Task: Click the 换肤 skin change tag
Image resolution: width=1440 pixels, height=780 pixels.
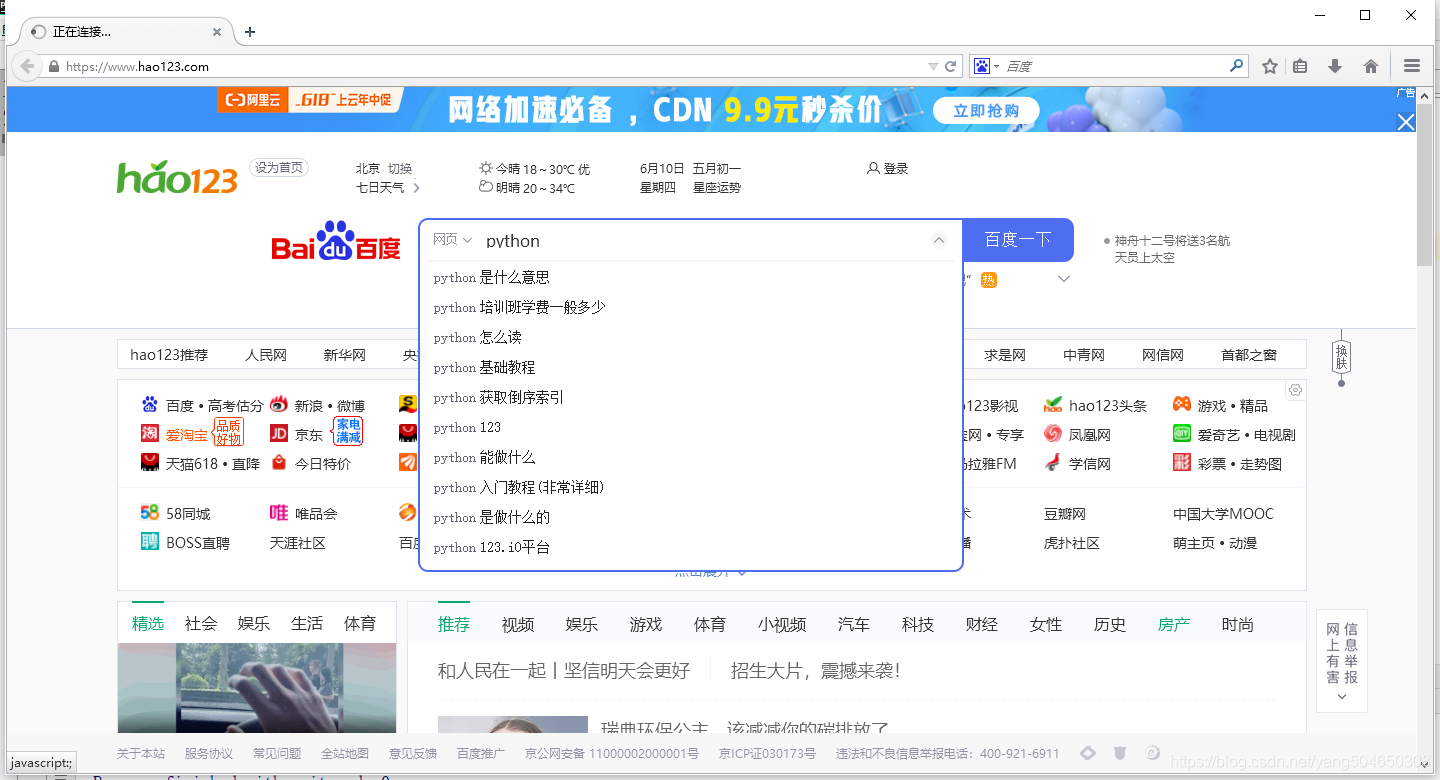Action: click(1341, 355)
